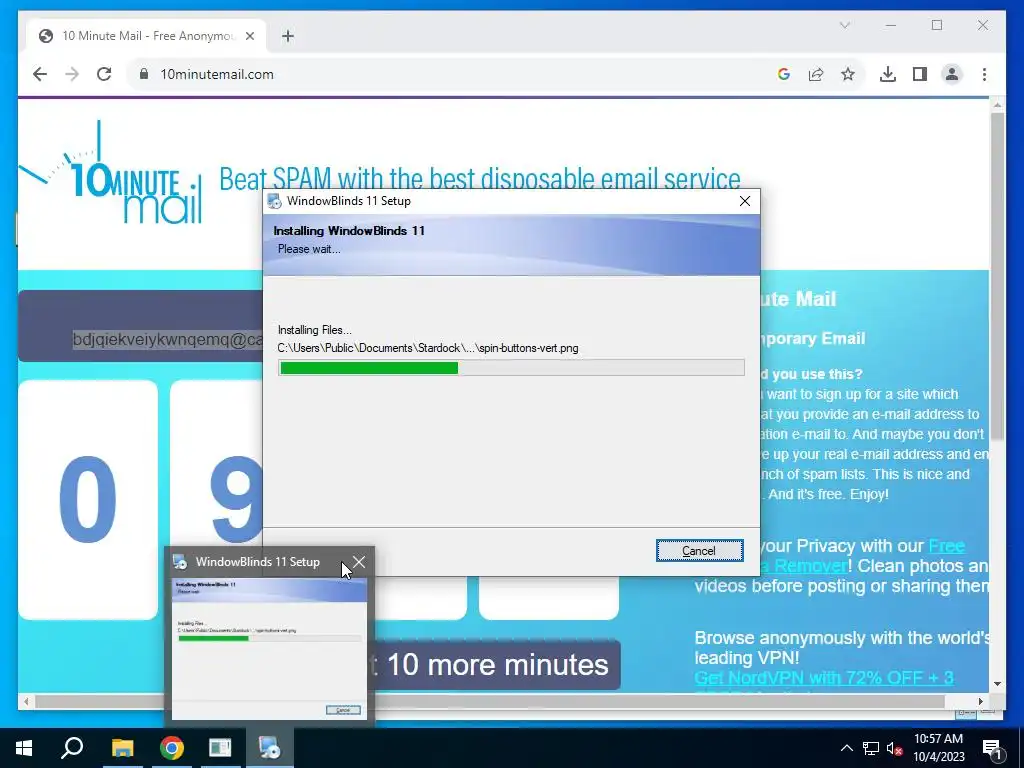Expand Chrome tab search chevron
This screenshot has height=768, width=1024.
click(x=844, y=25)
